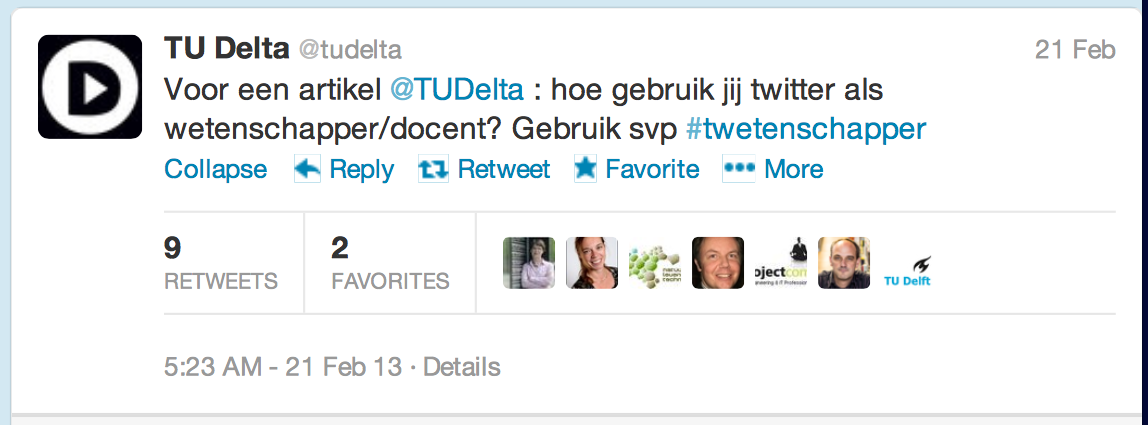1148x425 pixels.
Task: Open the projectcon logo avatar
Action: pos(781,264)
